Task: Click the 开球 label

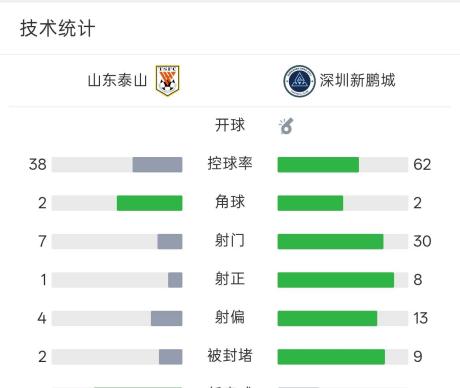Action: pyautogui.click(x=230, y=125)
